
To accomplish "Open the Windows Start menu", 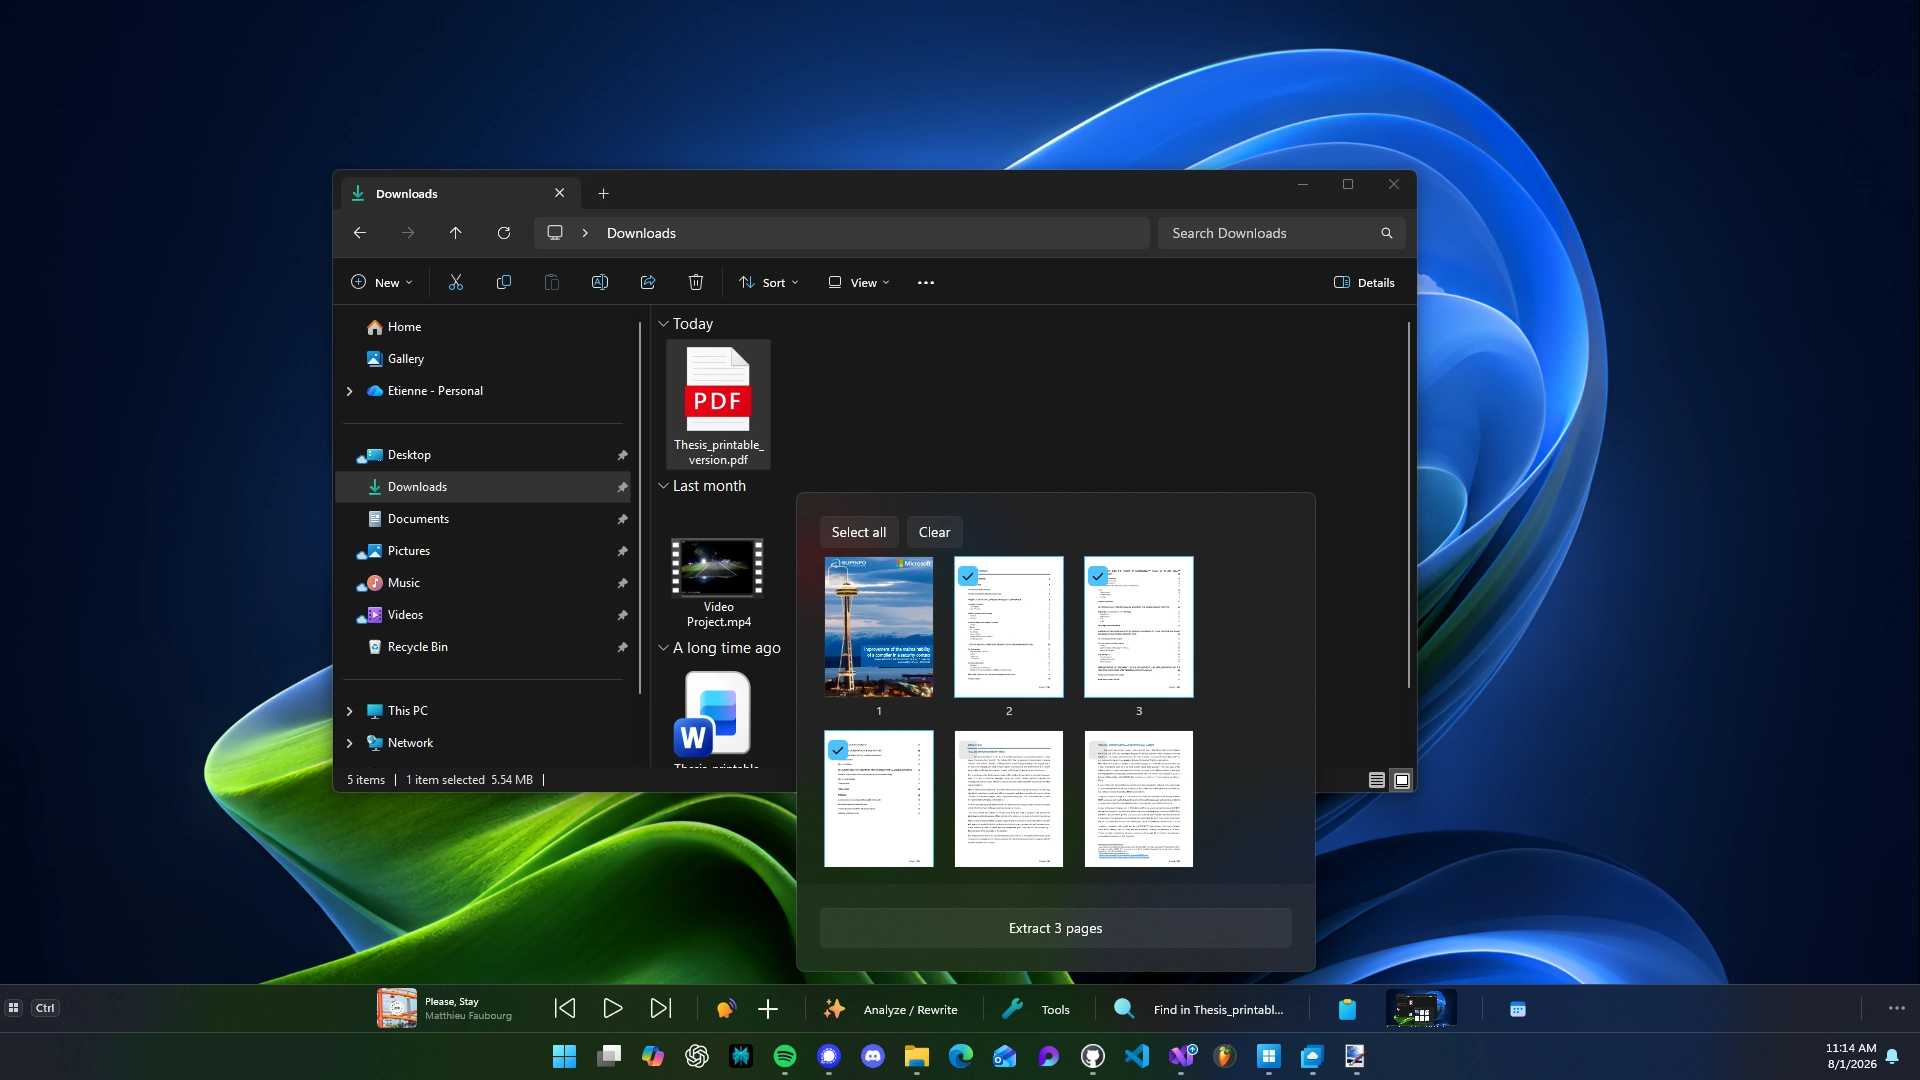I will coord(565,1056).
